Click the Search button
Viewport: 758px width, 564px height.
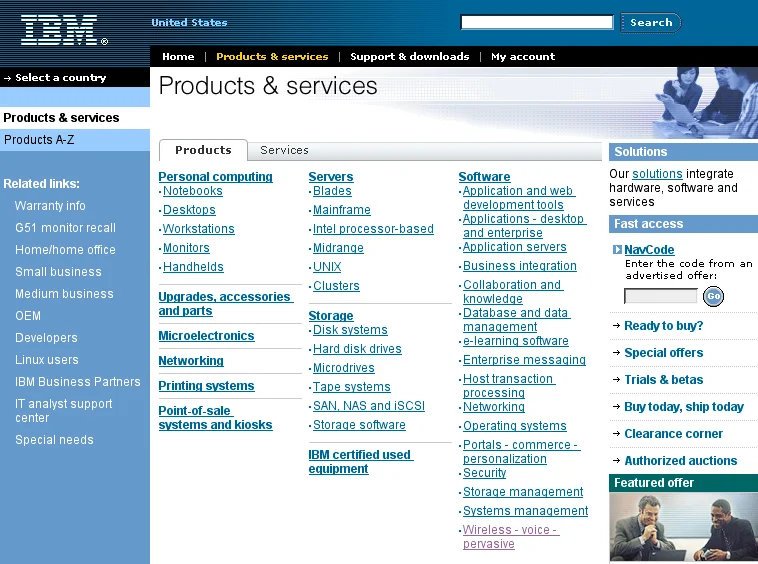[651, 23]
